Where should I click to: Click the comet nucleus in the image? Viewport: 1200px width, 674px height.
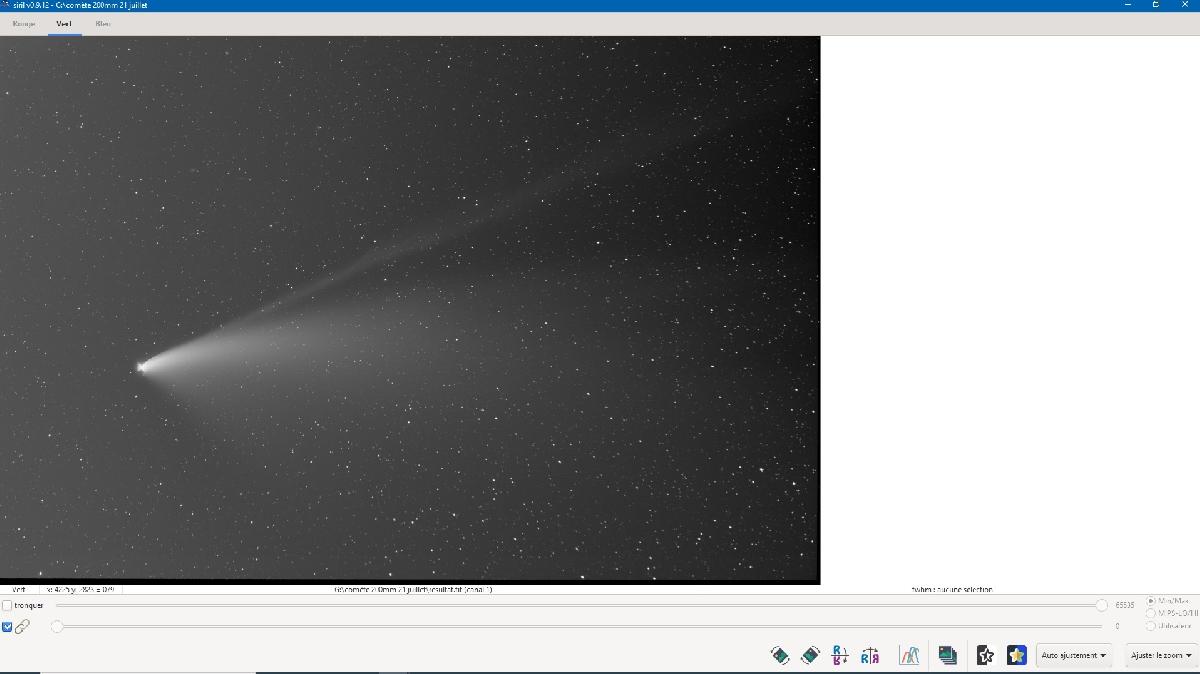tap(142, 367)
